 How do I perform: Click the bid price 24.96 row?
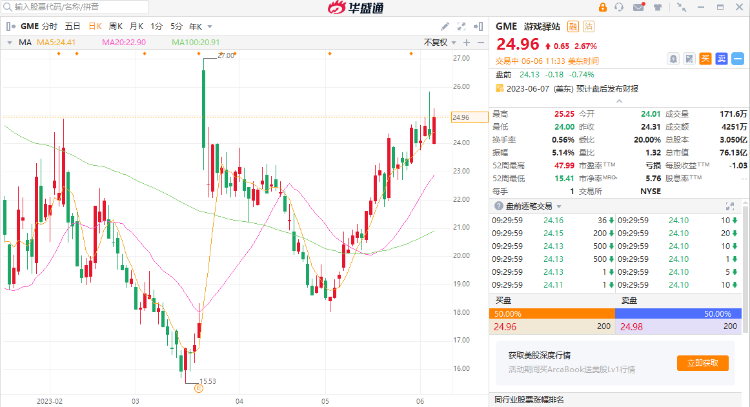(x=552, y=327)
